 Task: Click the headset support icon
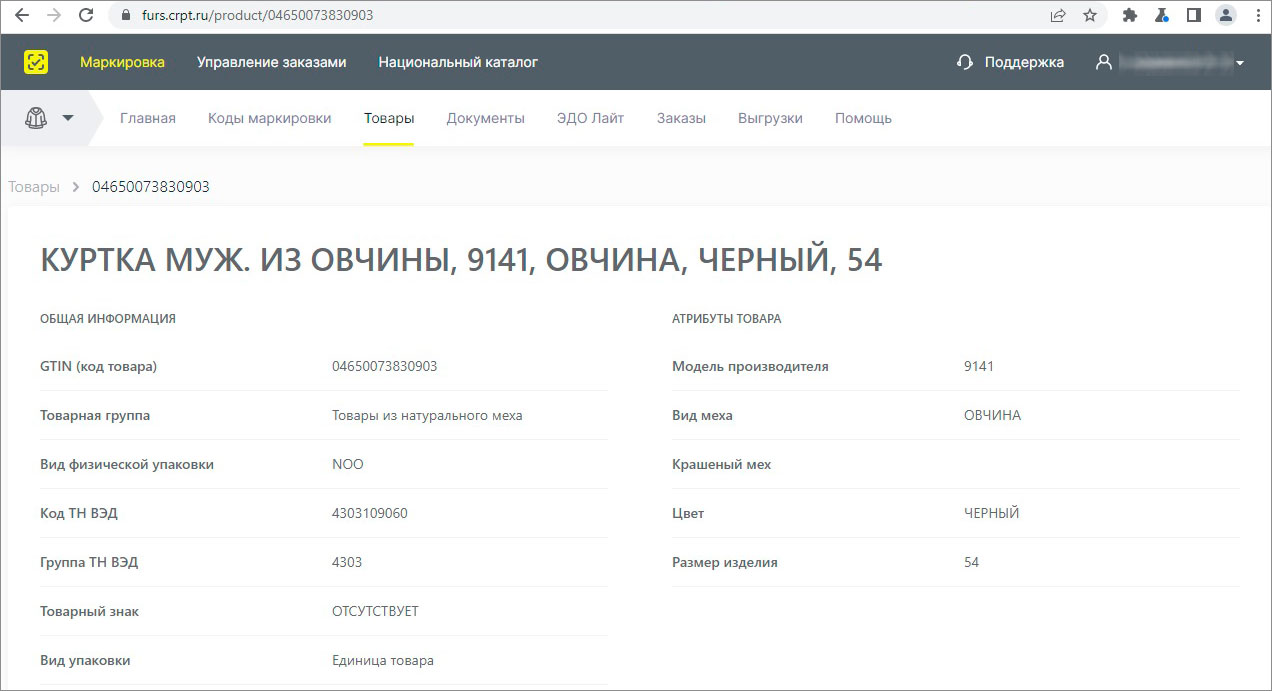[x=965, y=62]
